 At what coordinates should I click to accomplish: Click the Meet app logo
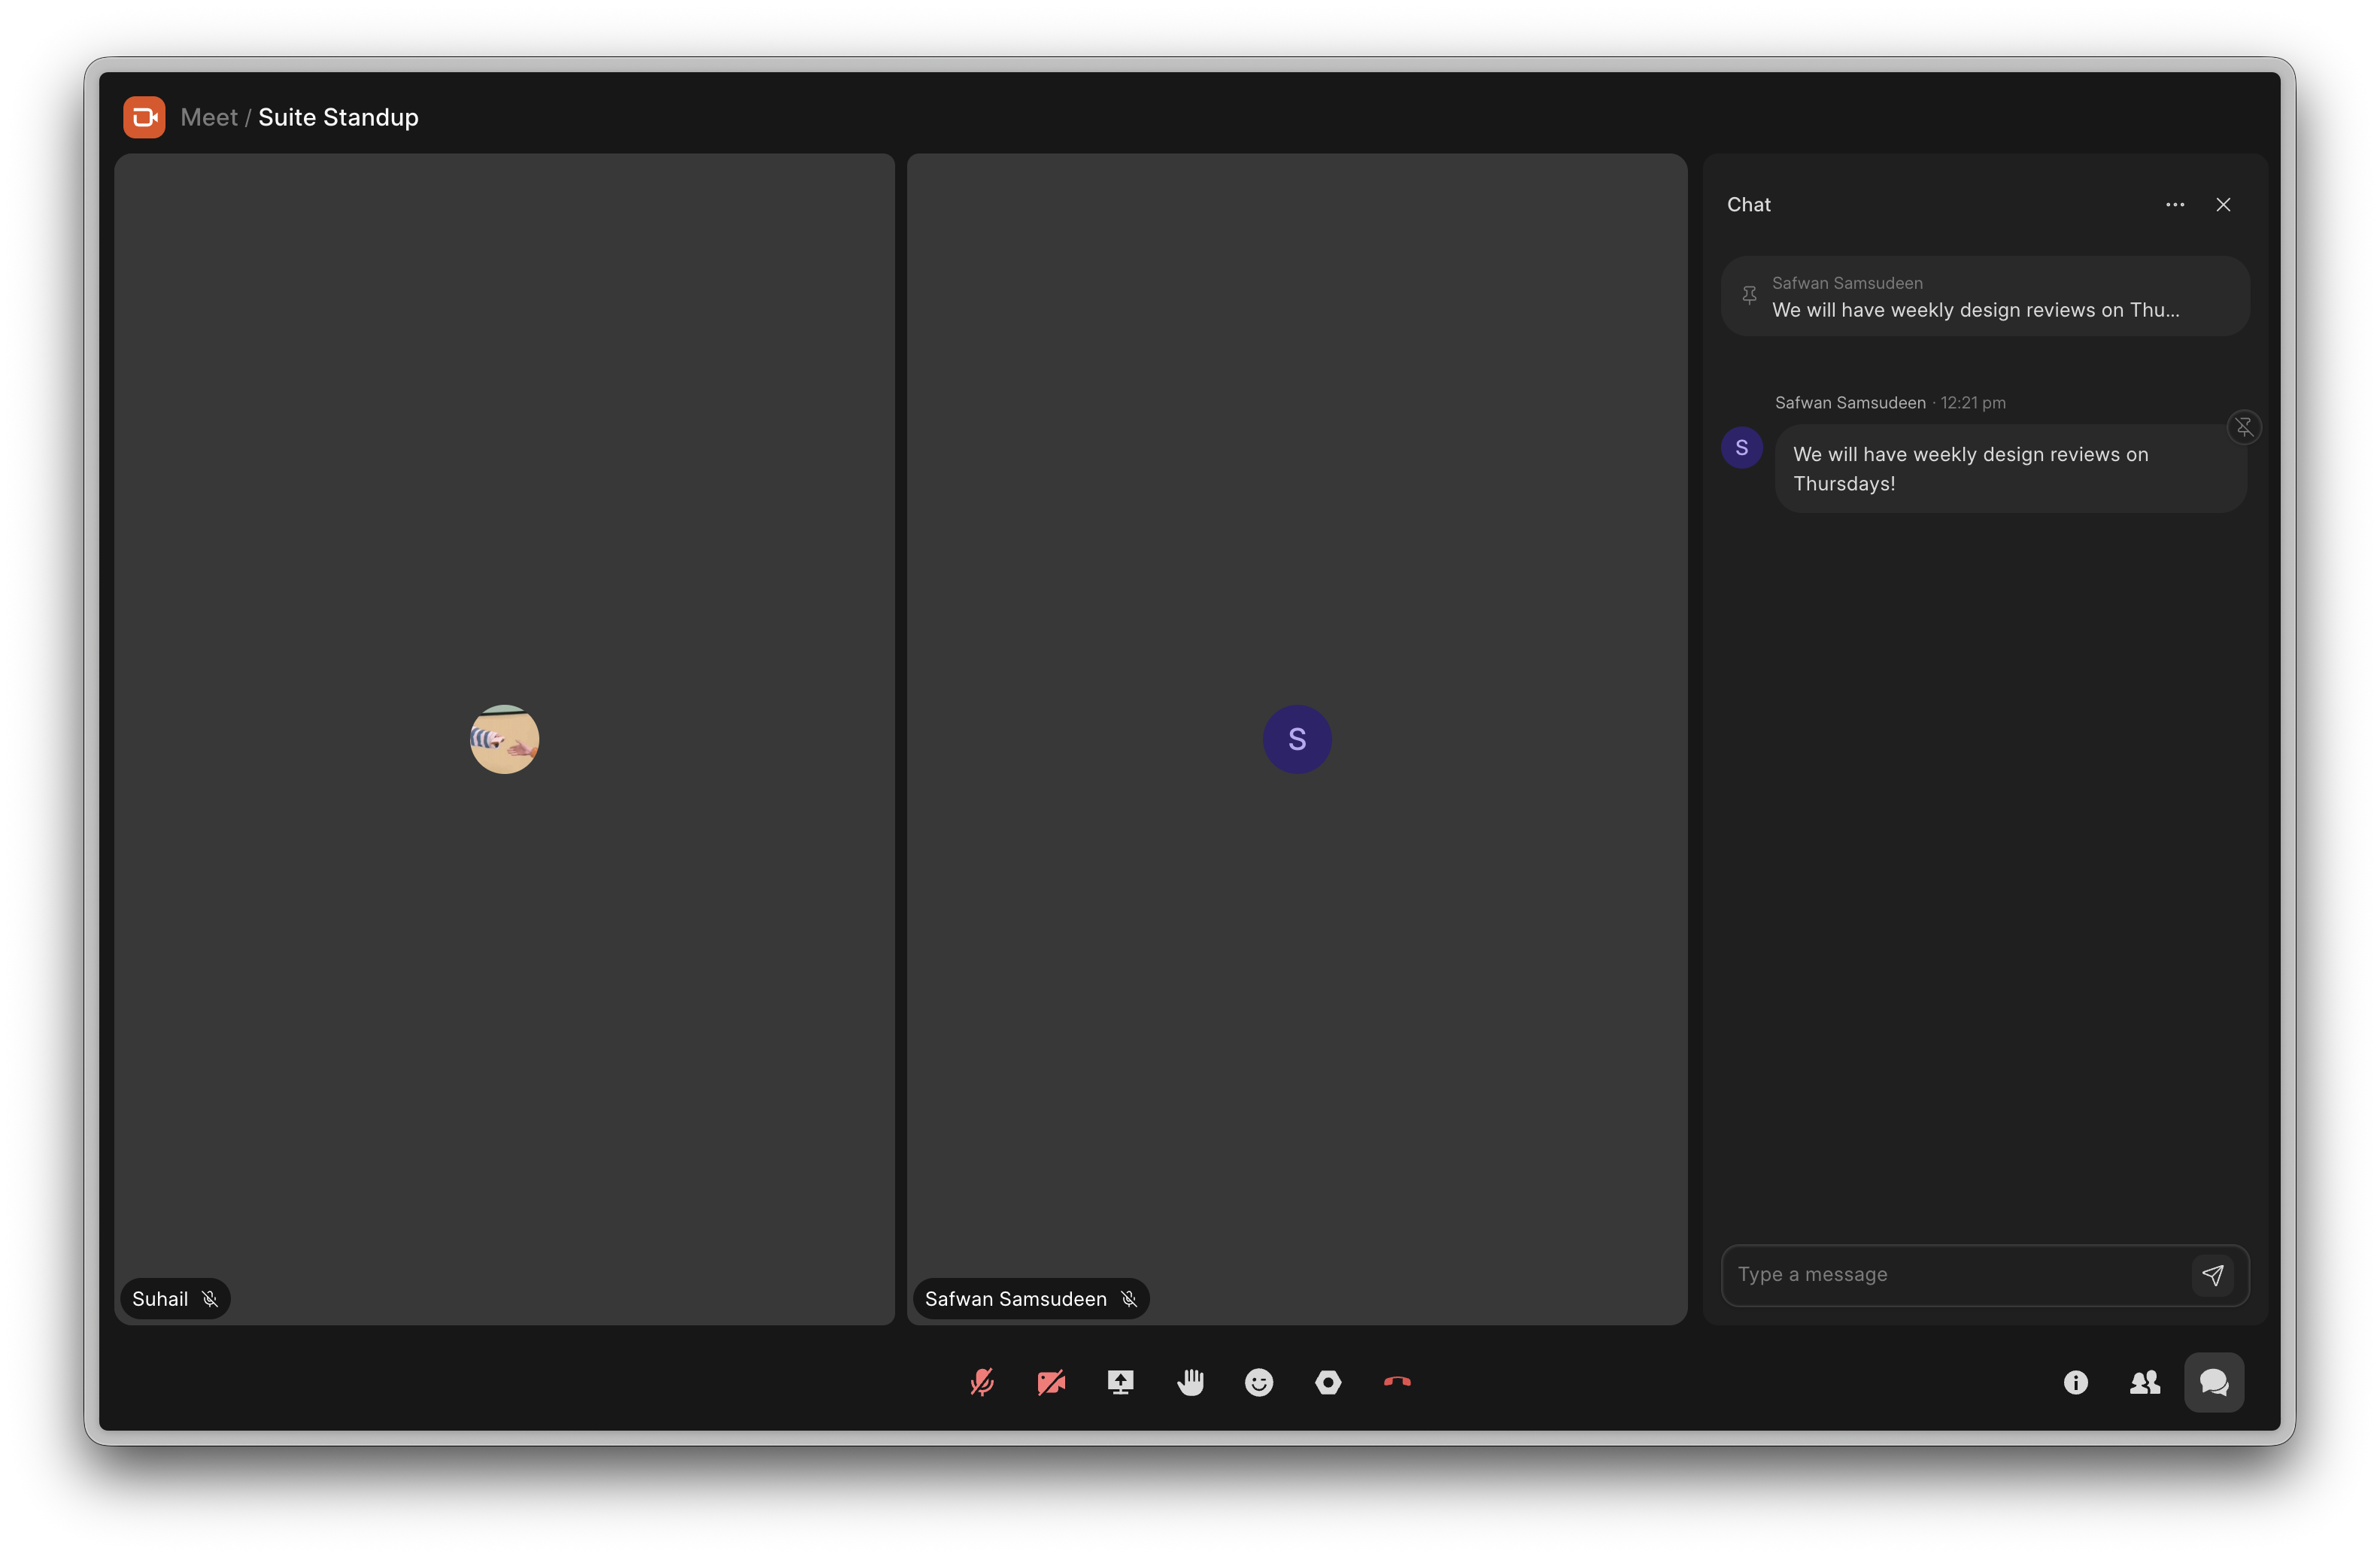point(144,117)
